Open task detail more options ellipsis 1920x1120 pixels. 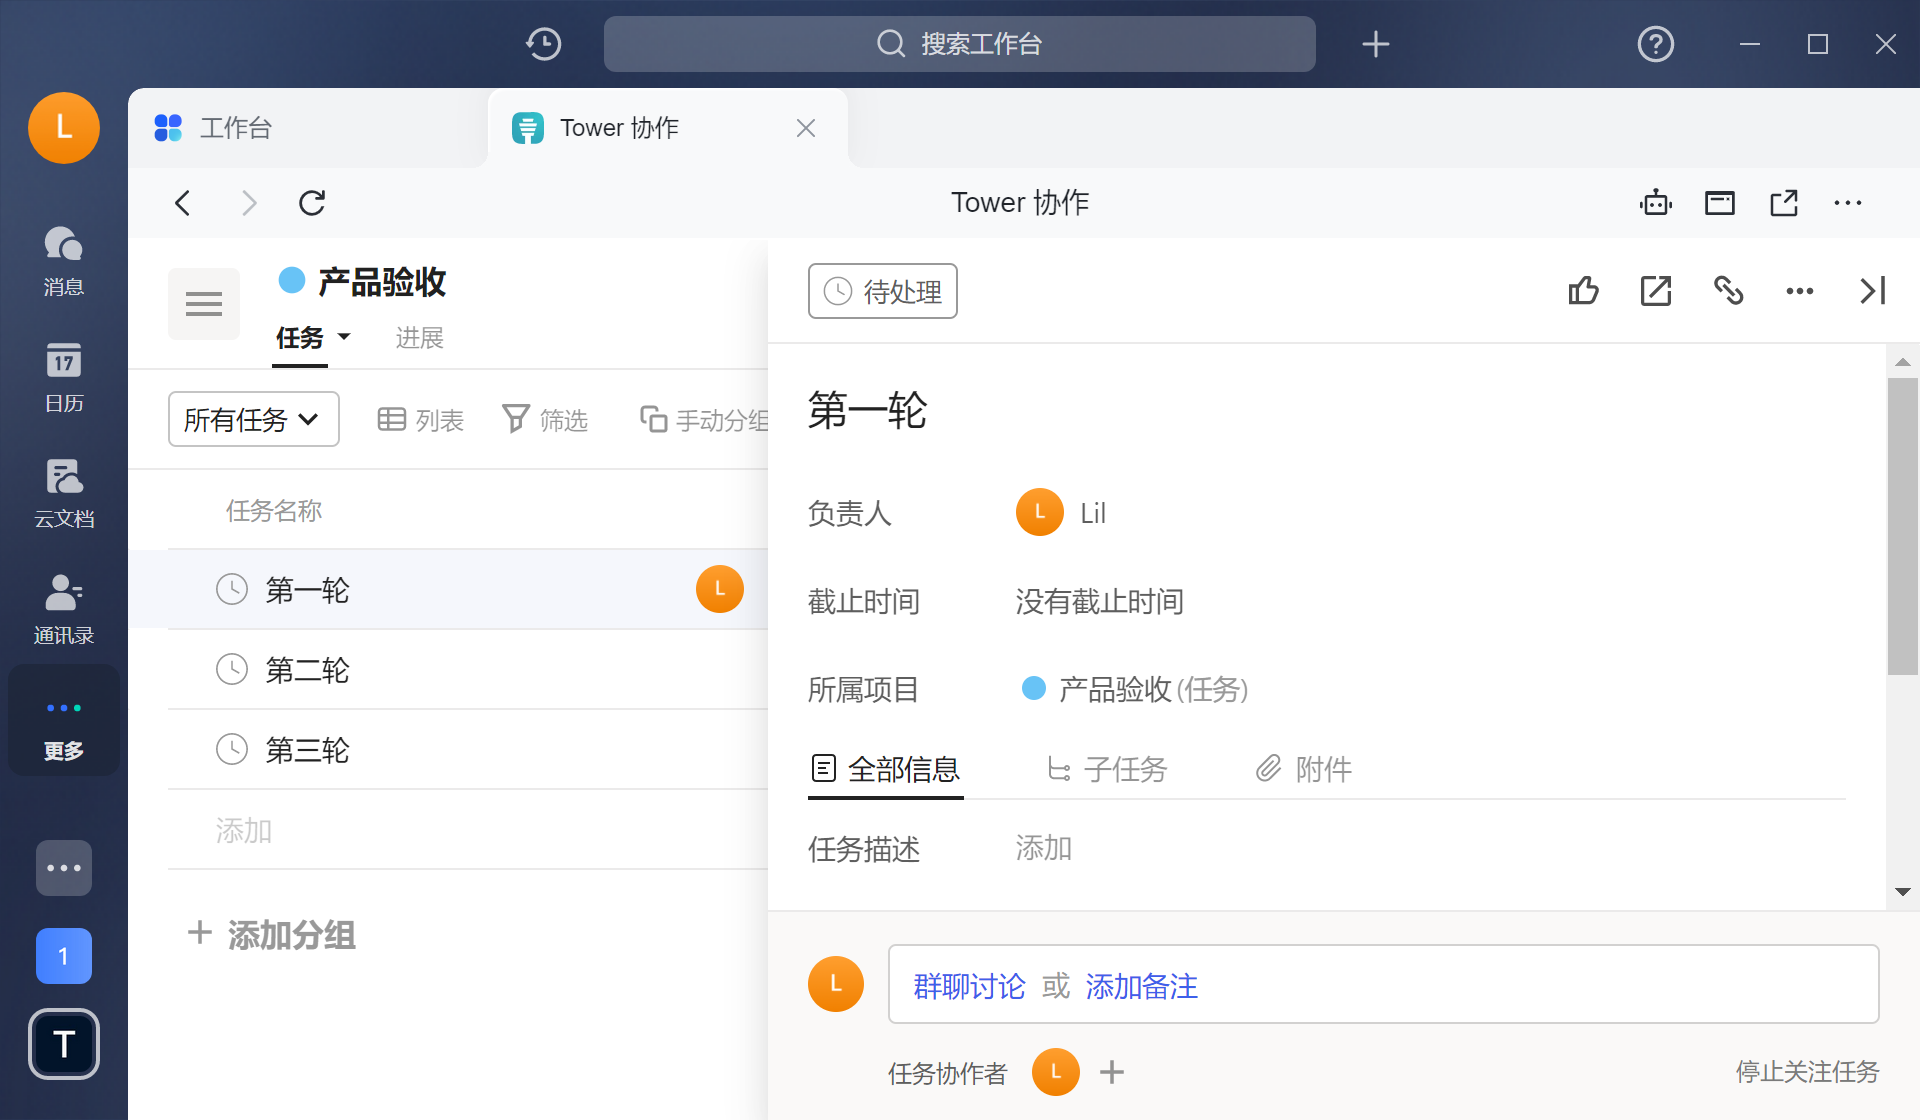click(1800, 291)
